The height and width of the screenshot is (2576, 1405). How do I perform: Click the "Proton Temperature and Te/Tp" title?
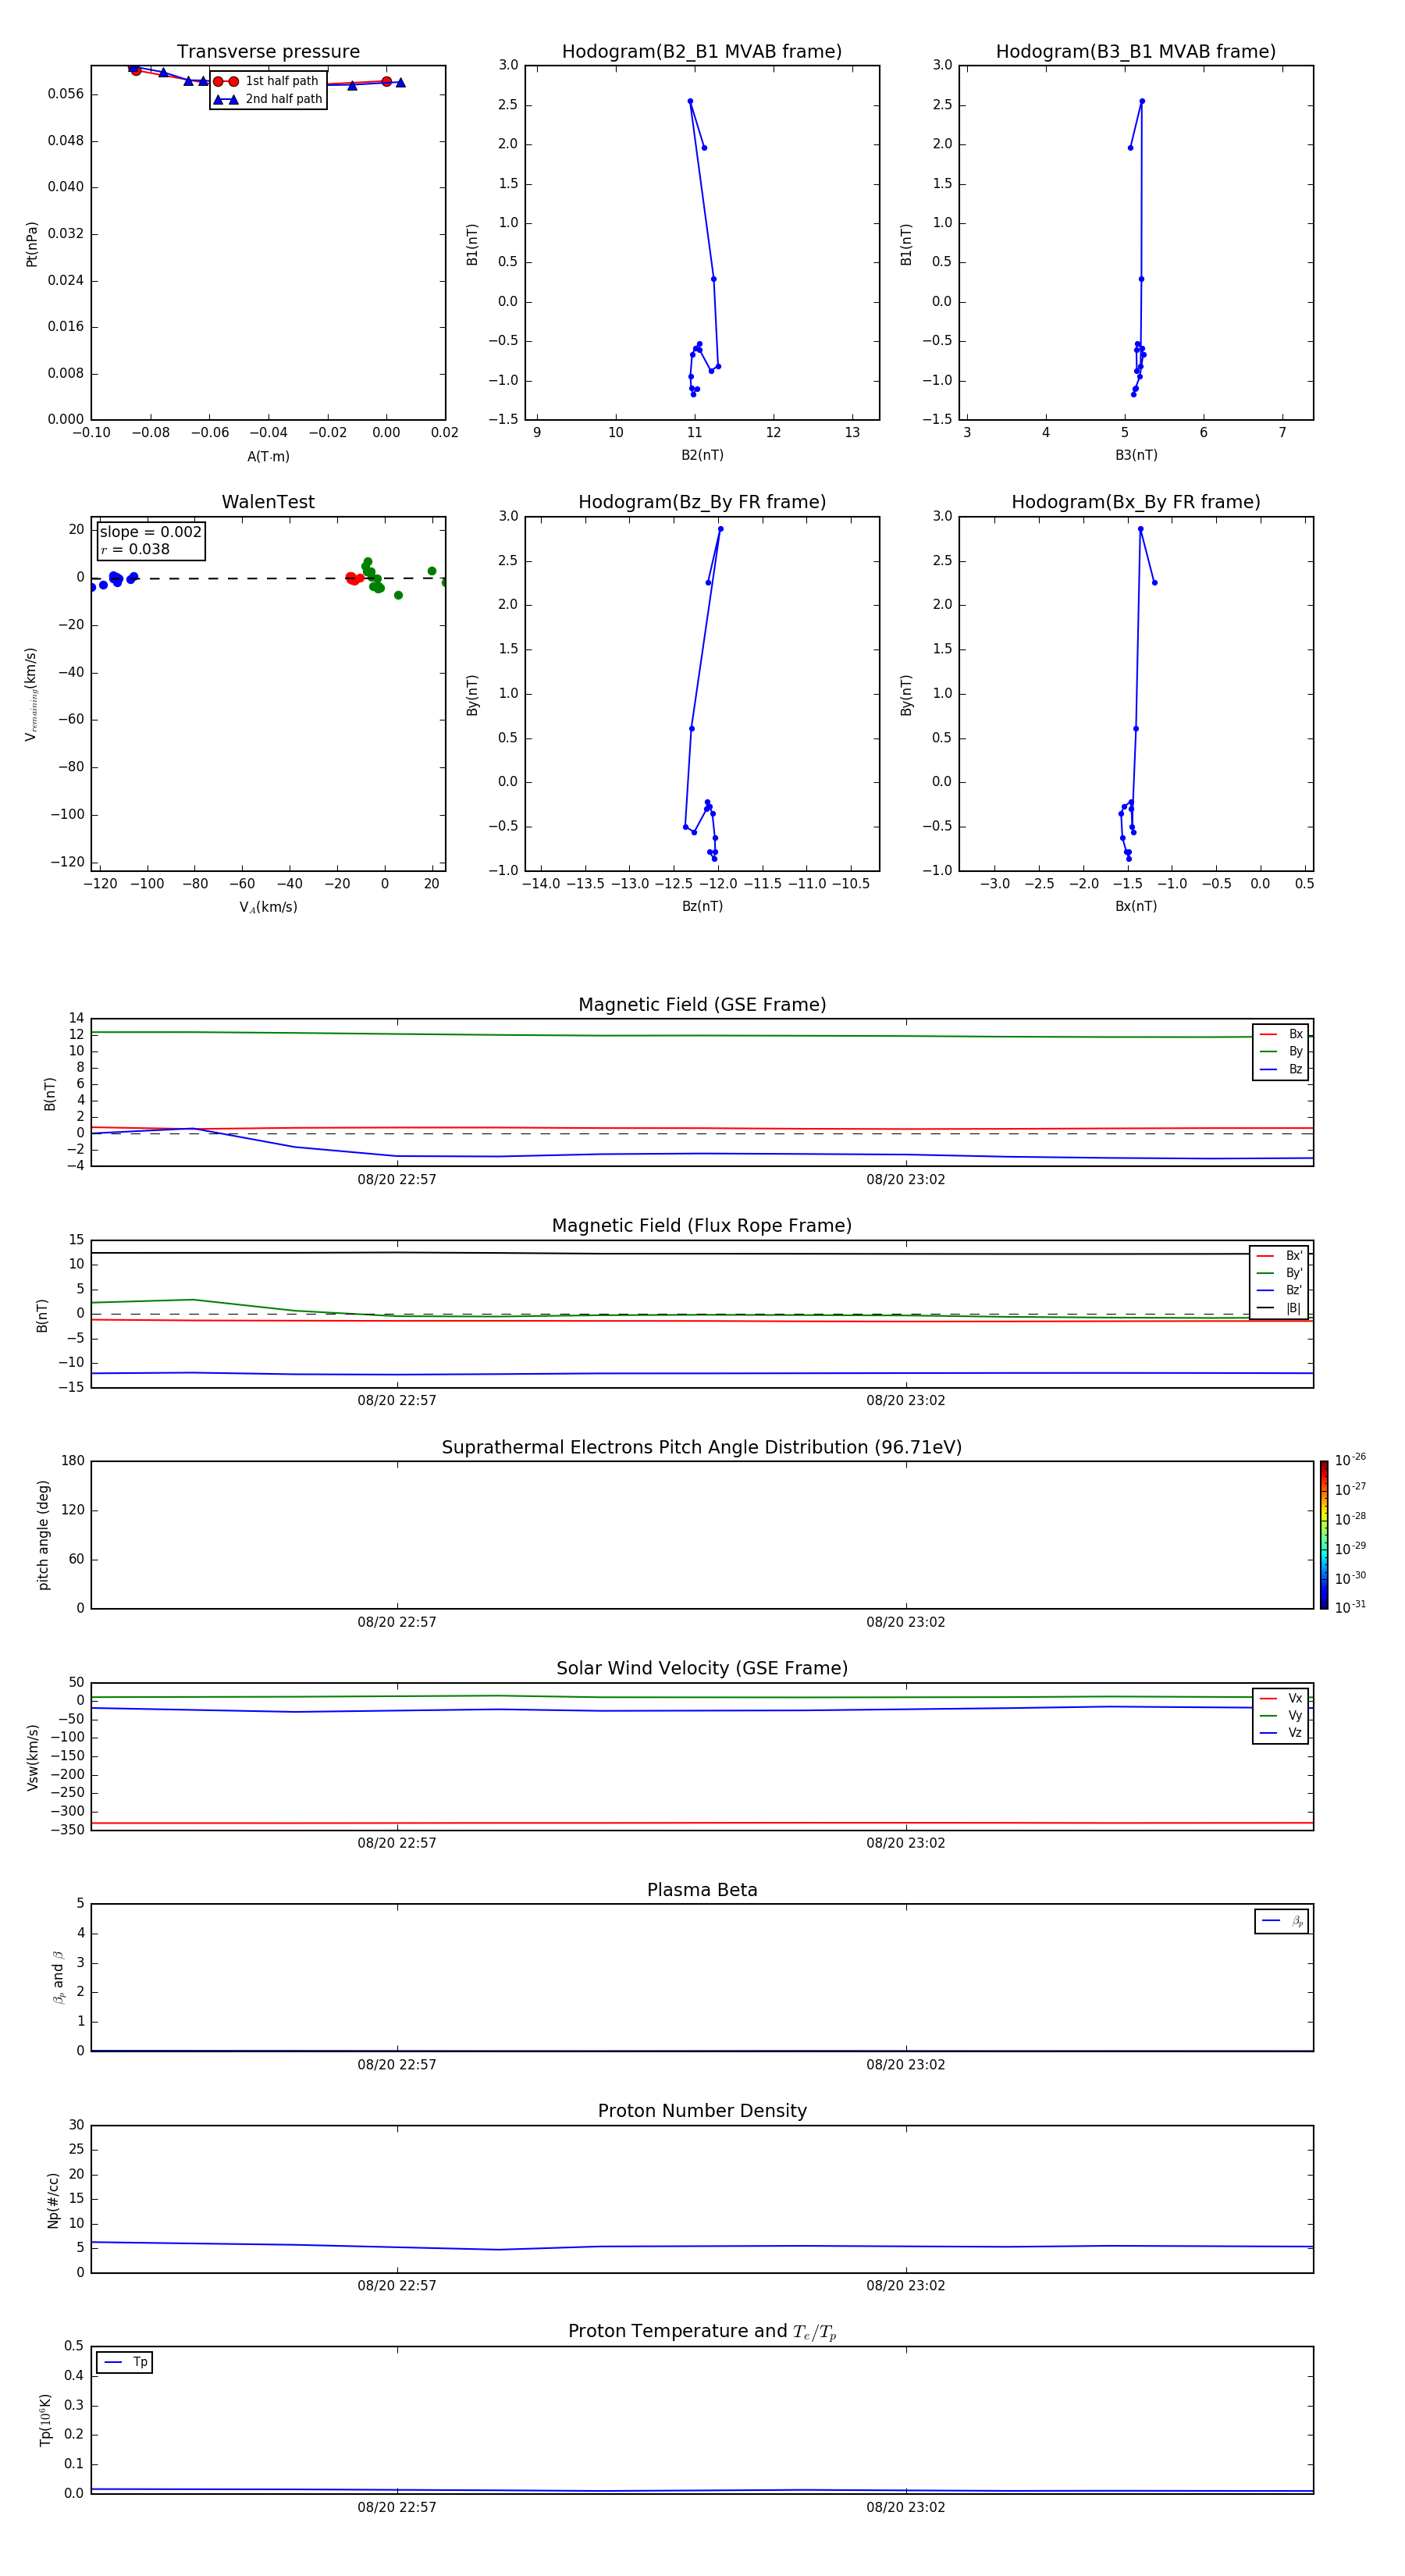coord(702,2332)
